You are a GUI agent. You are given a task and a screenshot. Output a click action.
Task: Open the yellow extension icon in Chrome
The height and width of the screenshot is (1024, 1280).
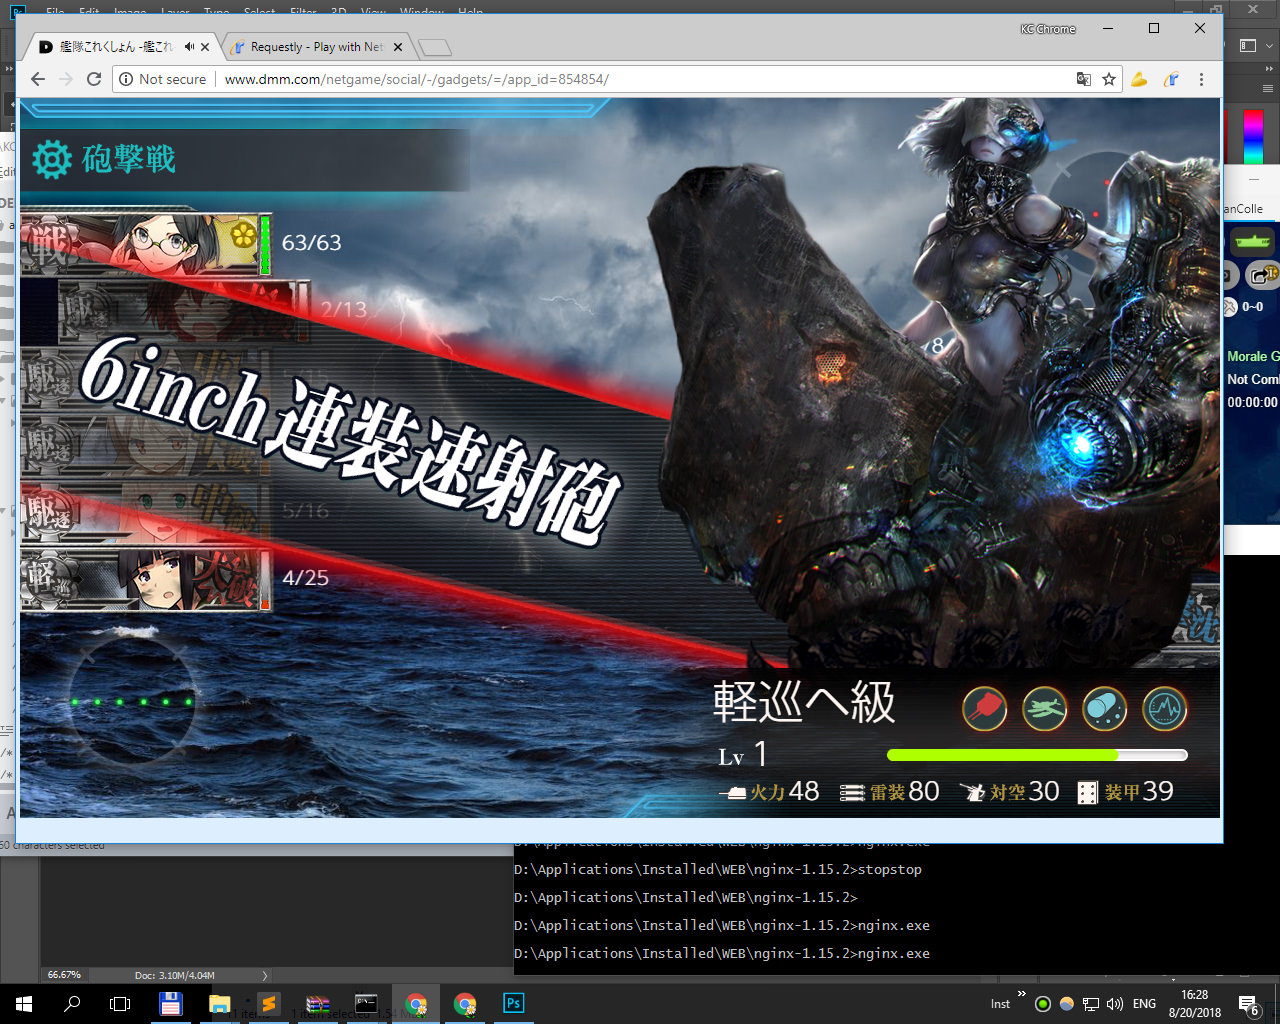1139,79
